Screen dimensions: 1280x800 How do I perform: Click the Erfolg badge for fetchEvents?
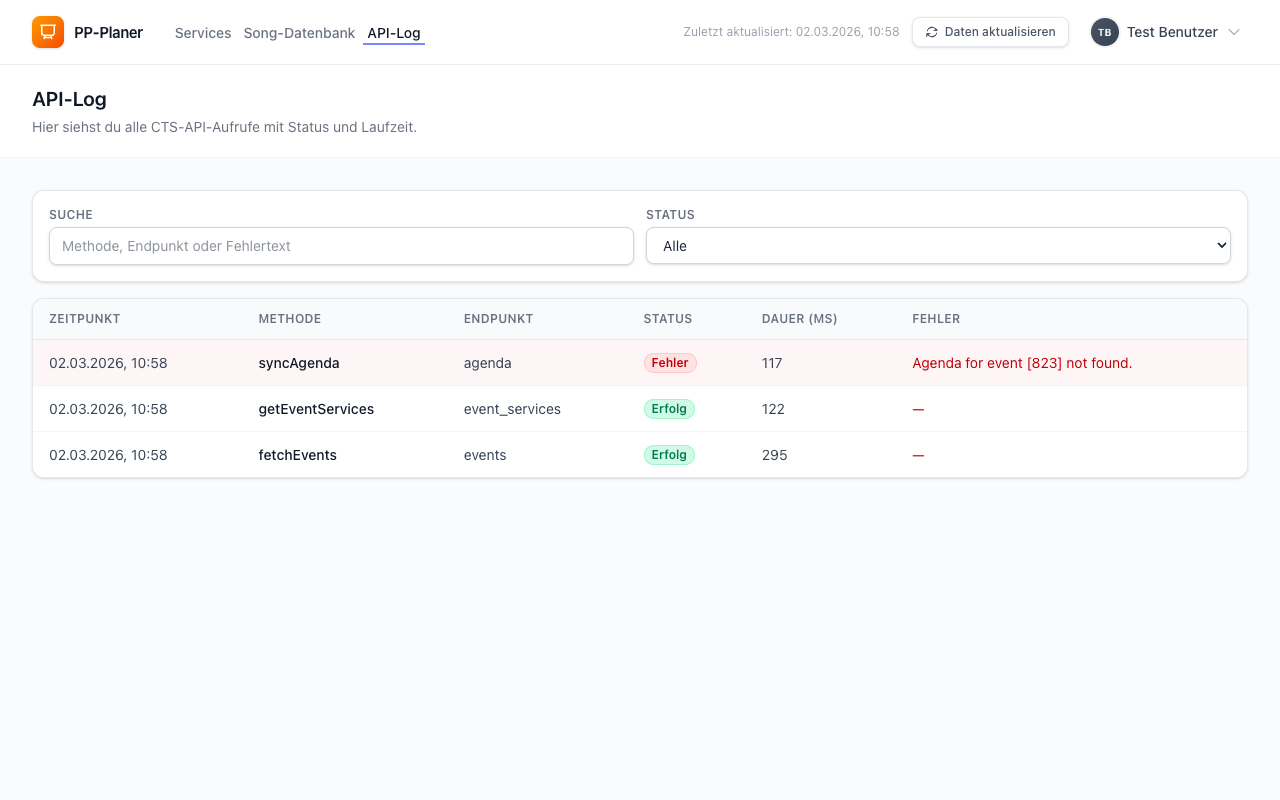pos(669,455)
